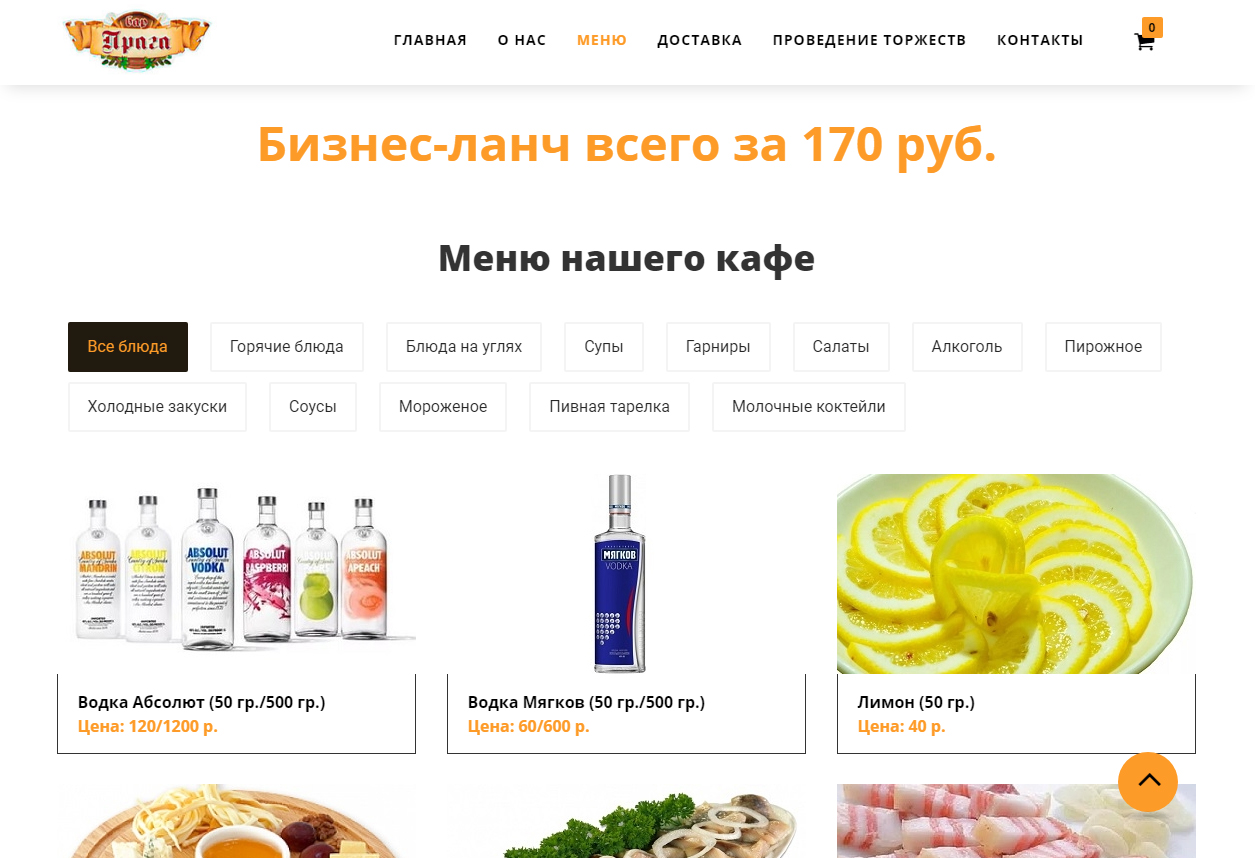This screenshot has width=1255, height=858.
Task: Select the Все блюда filter
Action: click(128, 347)
